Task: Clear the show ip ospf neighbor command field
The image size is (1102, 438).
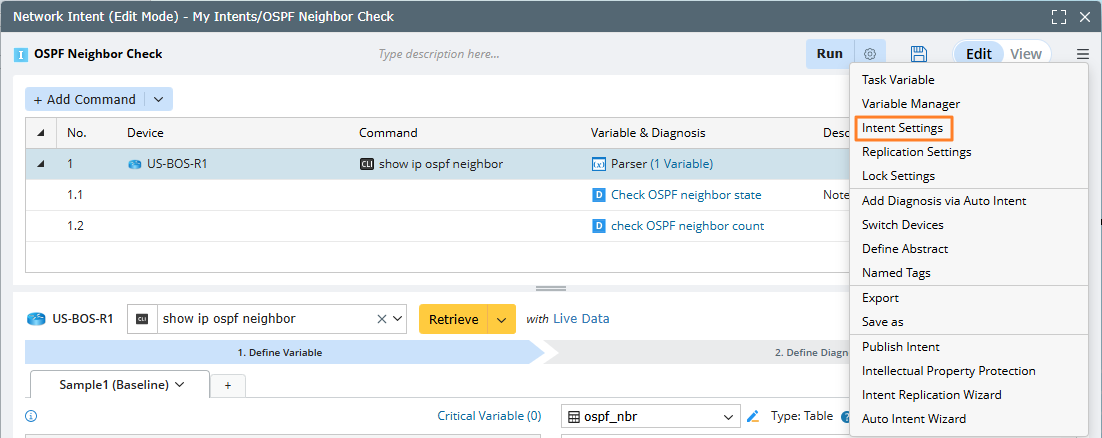Action: [x=382, y=319]
